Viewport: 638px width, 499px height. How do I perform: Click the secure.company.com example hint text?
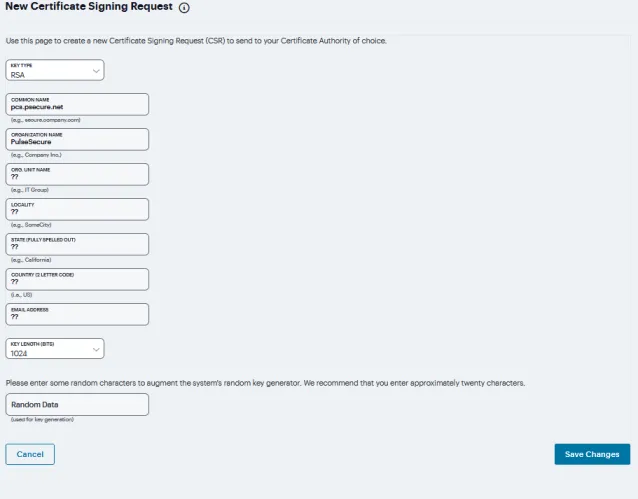click(x=46, y=120)
